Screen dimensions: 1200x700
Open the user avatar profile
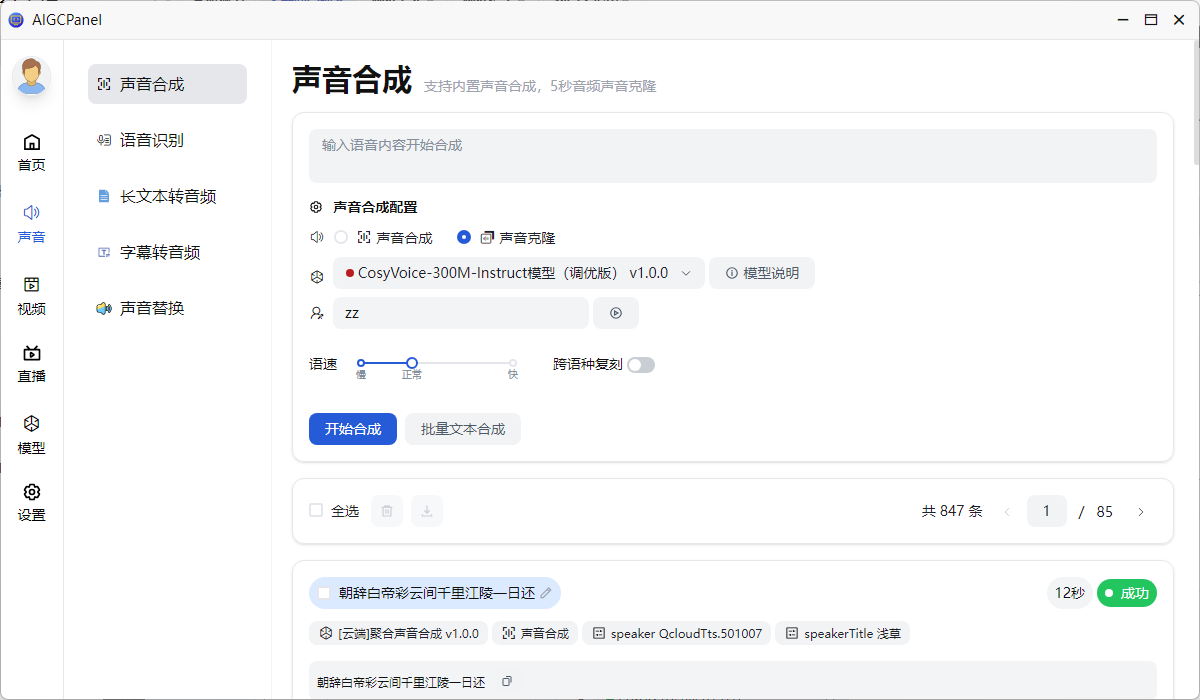[x=32, y=77]
